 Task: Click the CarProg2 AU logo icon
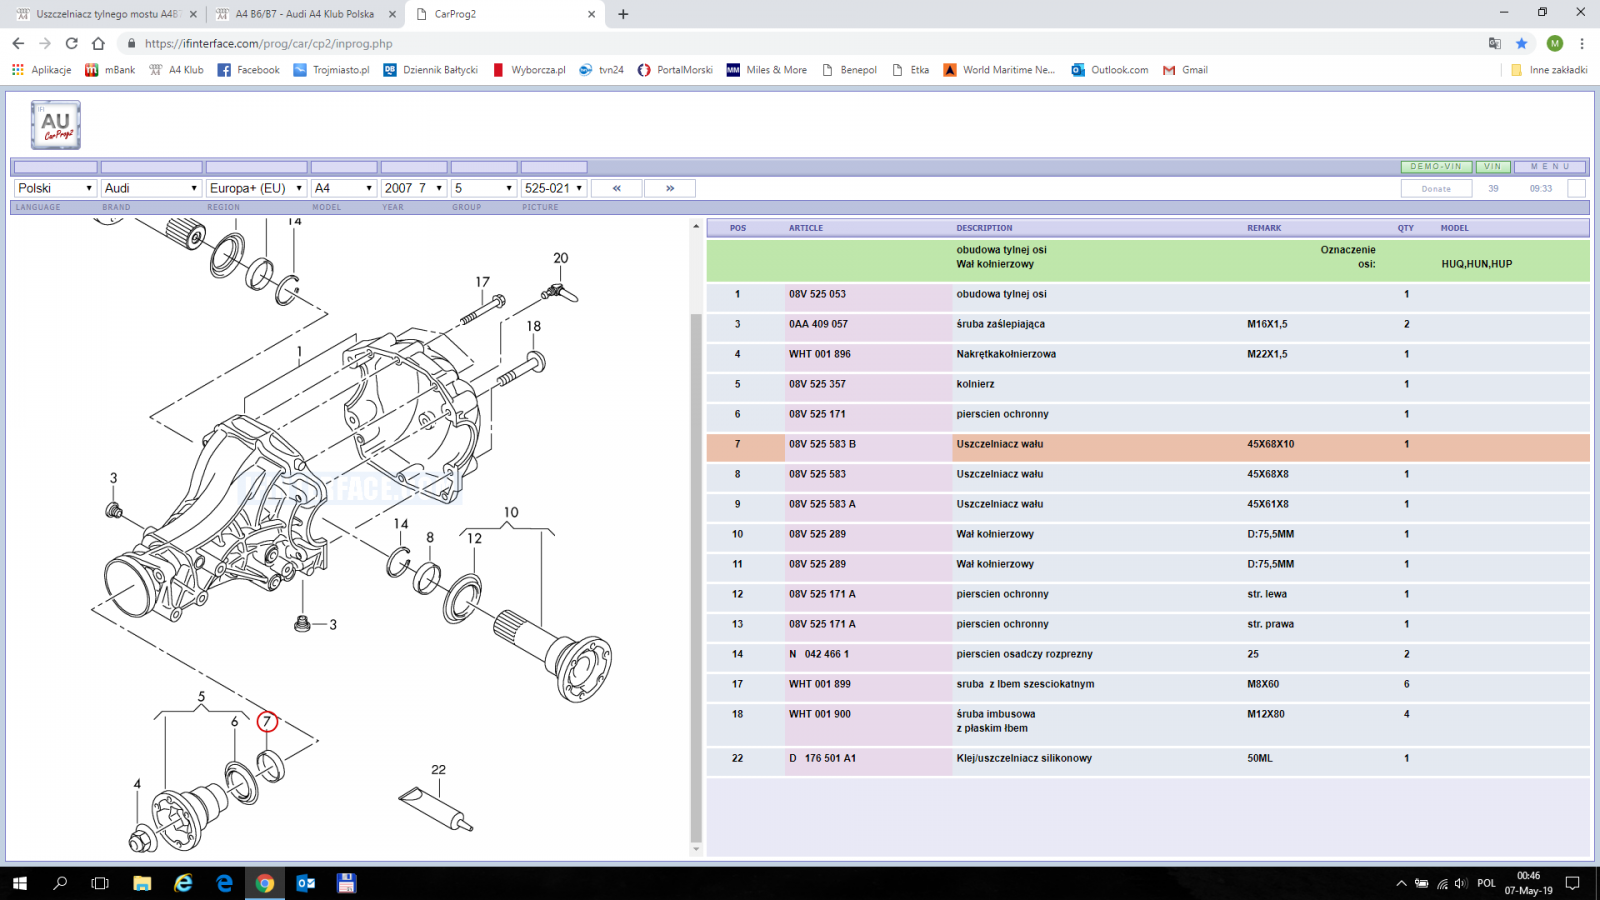point(56,125)
